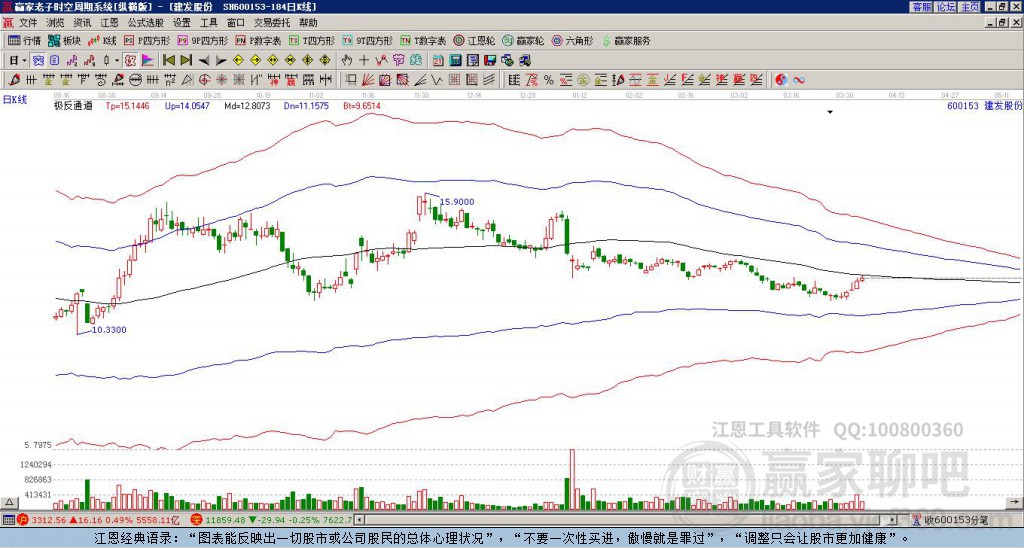1024x548 pixels.
Task: Click the red starburst tool
Action: pos(221,80)
